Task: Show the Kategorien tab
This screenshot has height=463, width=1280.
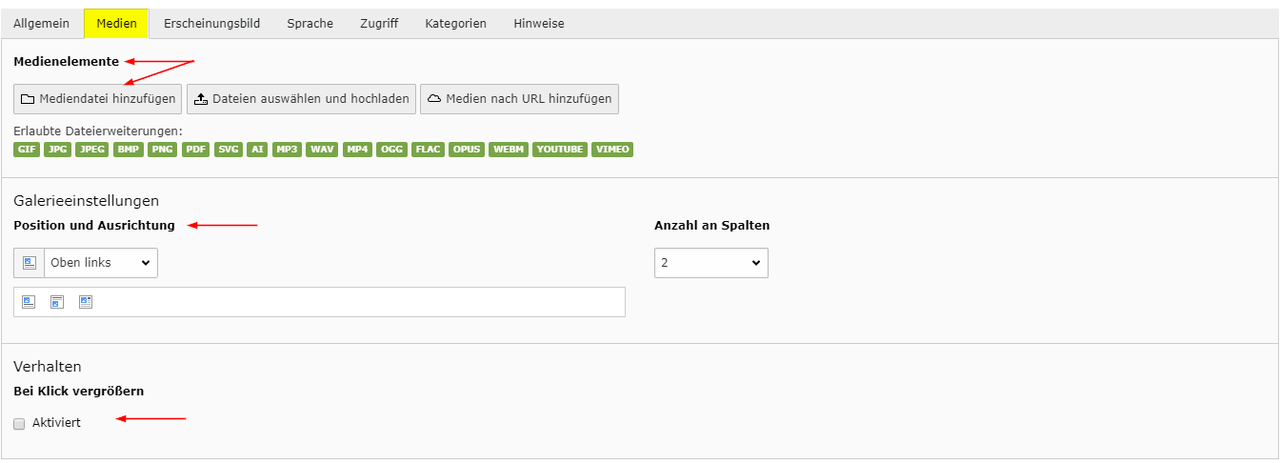Action: click(x=455, y=23)
